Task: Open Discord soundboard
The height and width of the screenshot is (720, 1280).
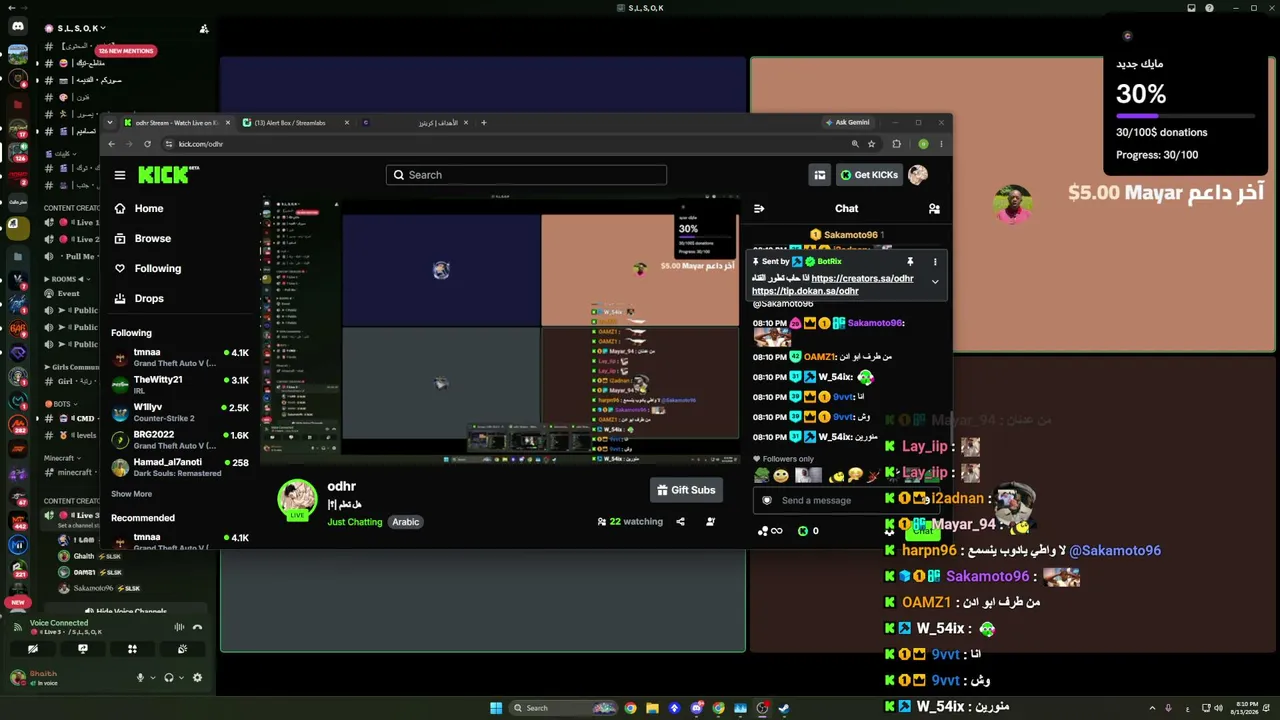Action: point(182,649)
